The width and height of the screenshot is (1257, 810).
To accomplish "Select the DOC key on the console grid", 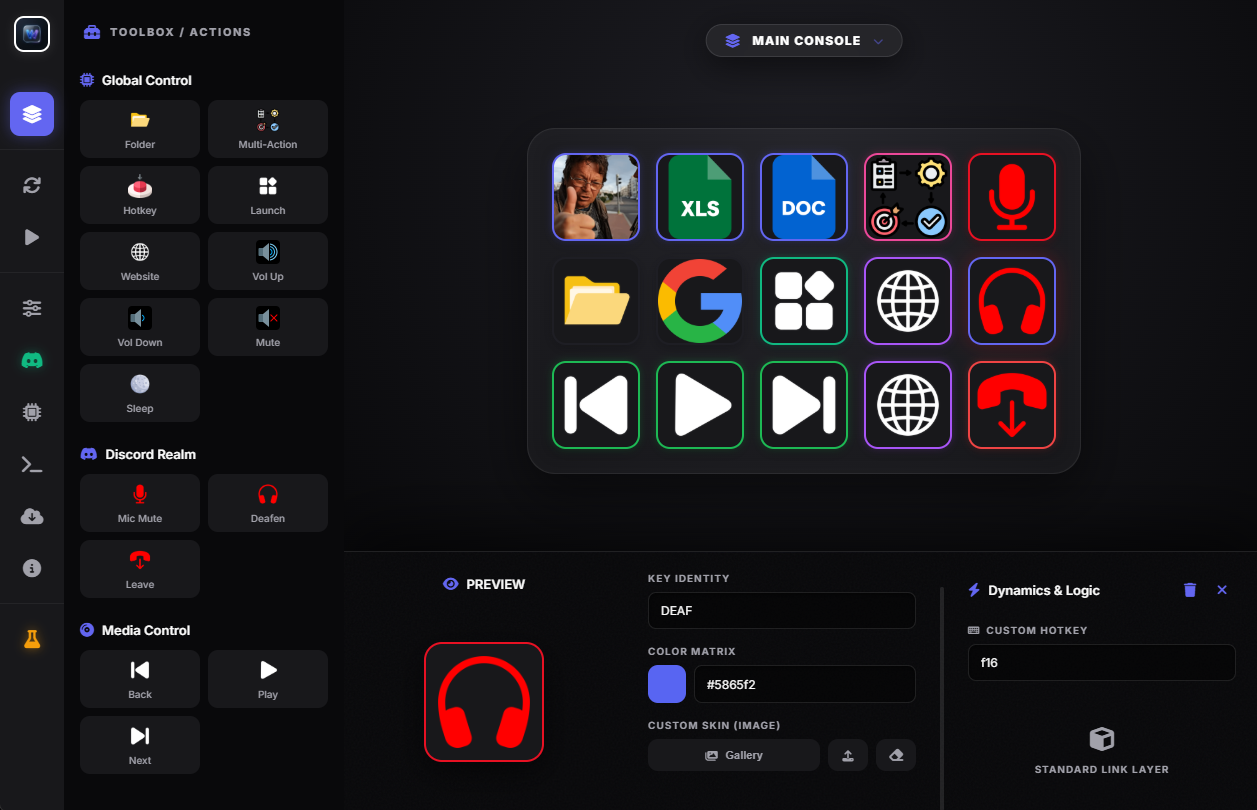I will 804,197.
